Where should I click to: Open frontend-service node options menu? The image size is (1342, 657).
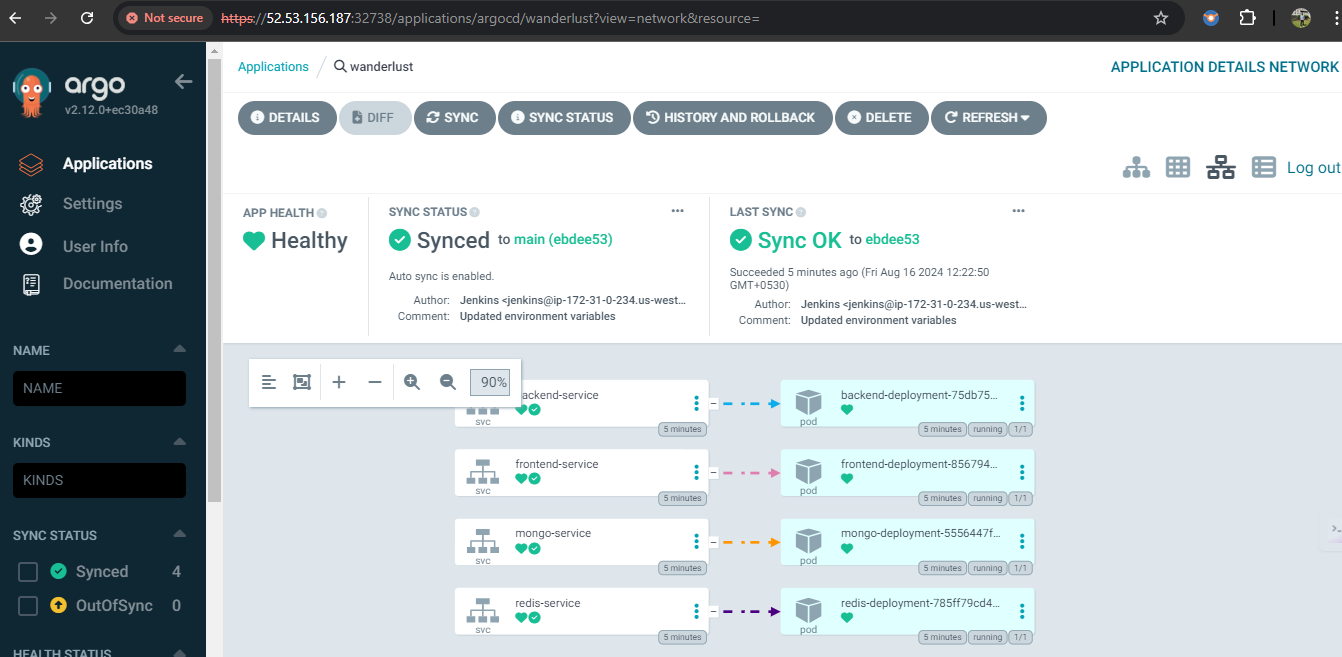coord(696,472)
